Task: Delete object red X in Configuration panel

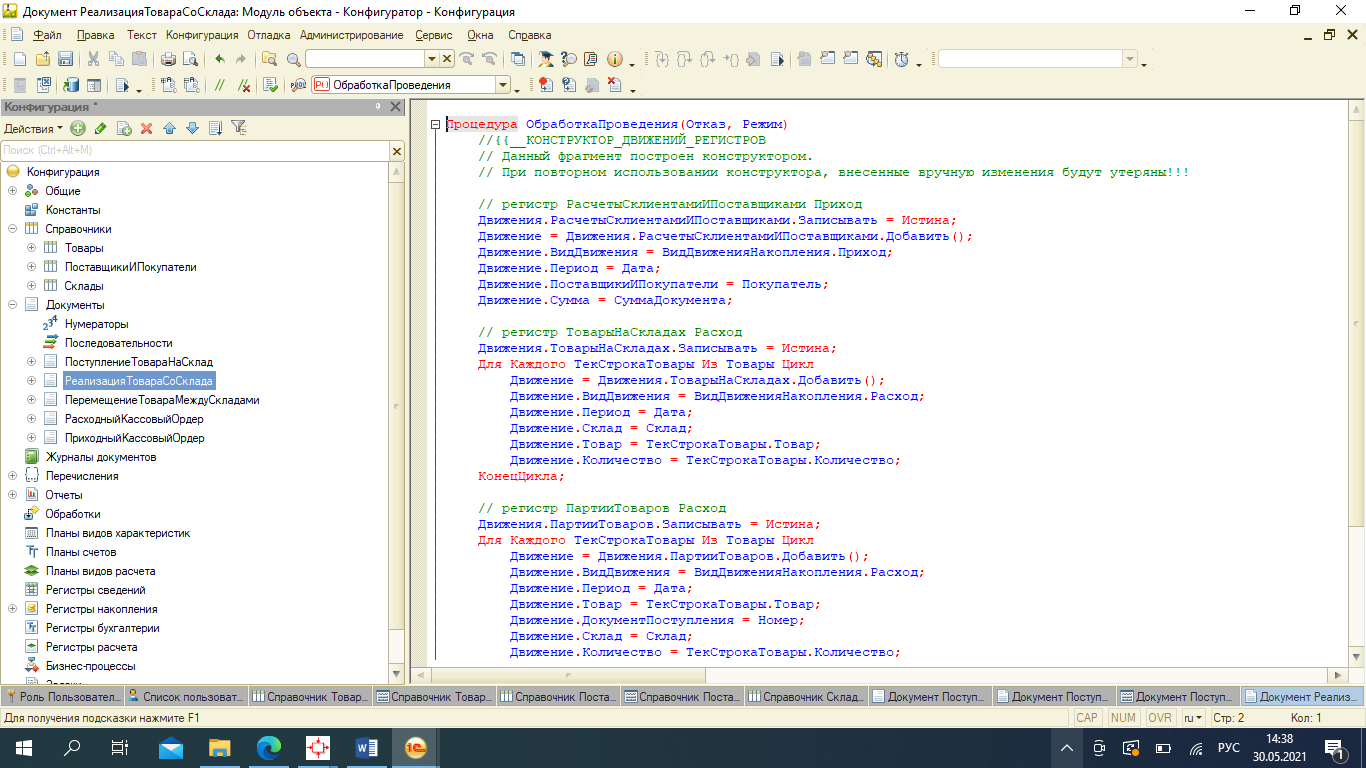Action: pos(146,128)
